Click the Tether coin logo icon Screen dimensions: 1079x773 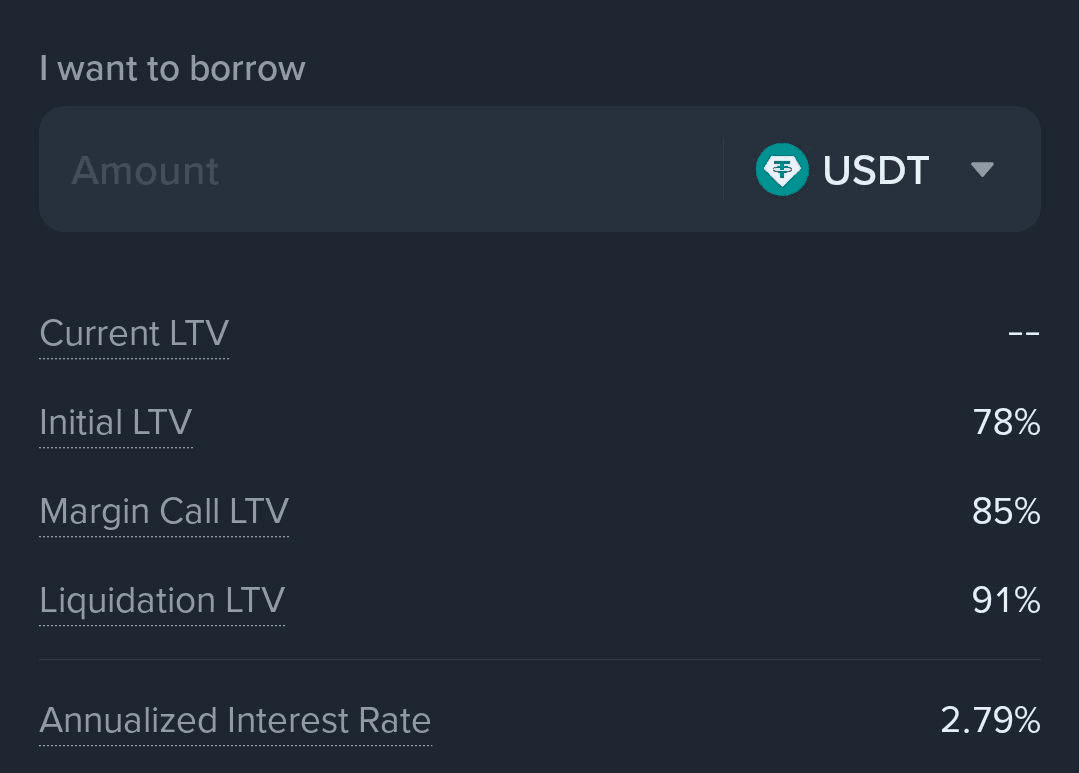(782, 170)
